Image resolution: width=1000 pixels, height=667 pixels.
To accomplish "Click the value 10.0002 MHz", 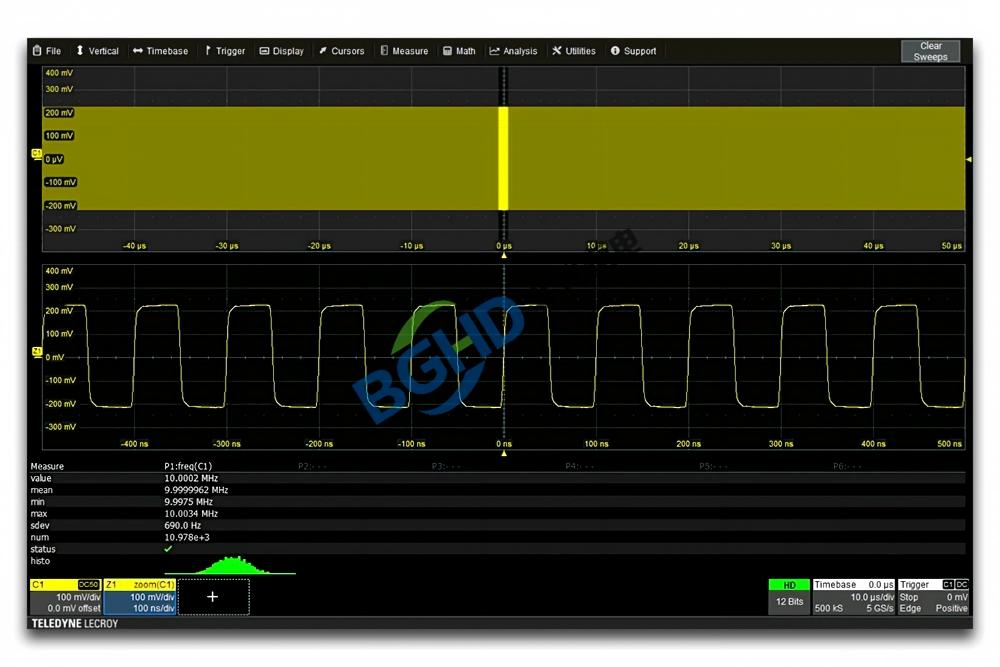I will click(191, 478).
